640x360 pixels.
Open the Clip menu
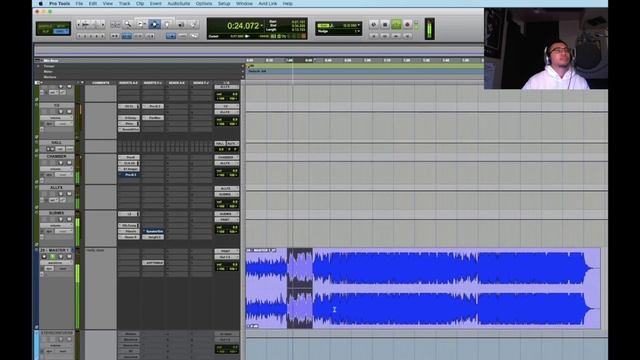click(140, 3)
